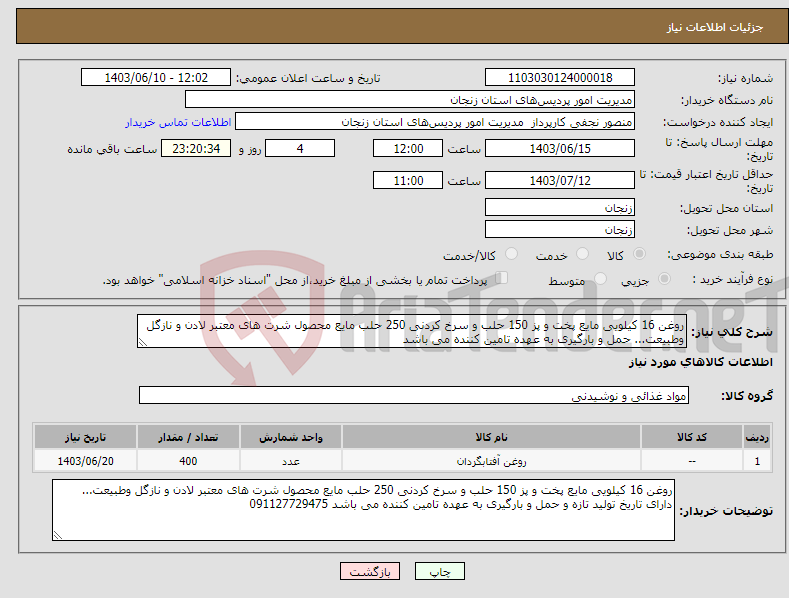Click the بازگشت back button
Viewport: 789px width, 598px height.
coord(370,571)
